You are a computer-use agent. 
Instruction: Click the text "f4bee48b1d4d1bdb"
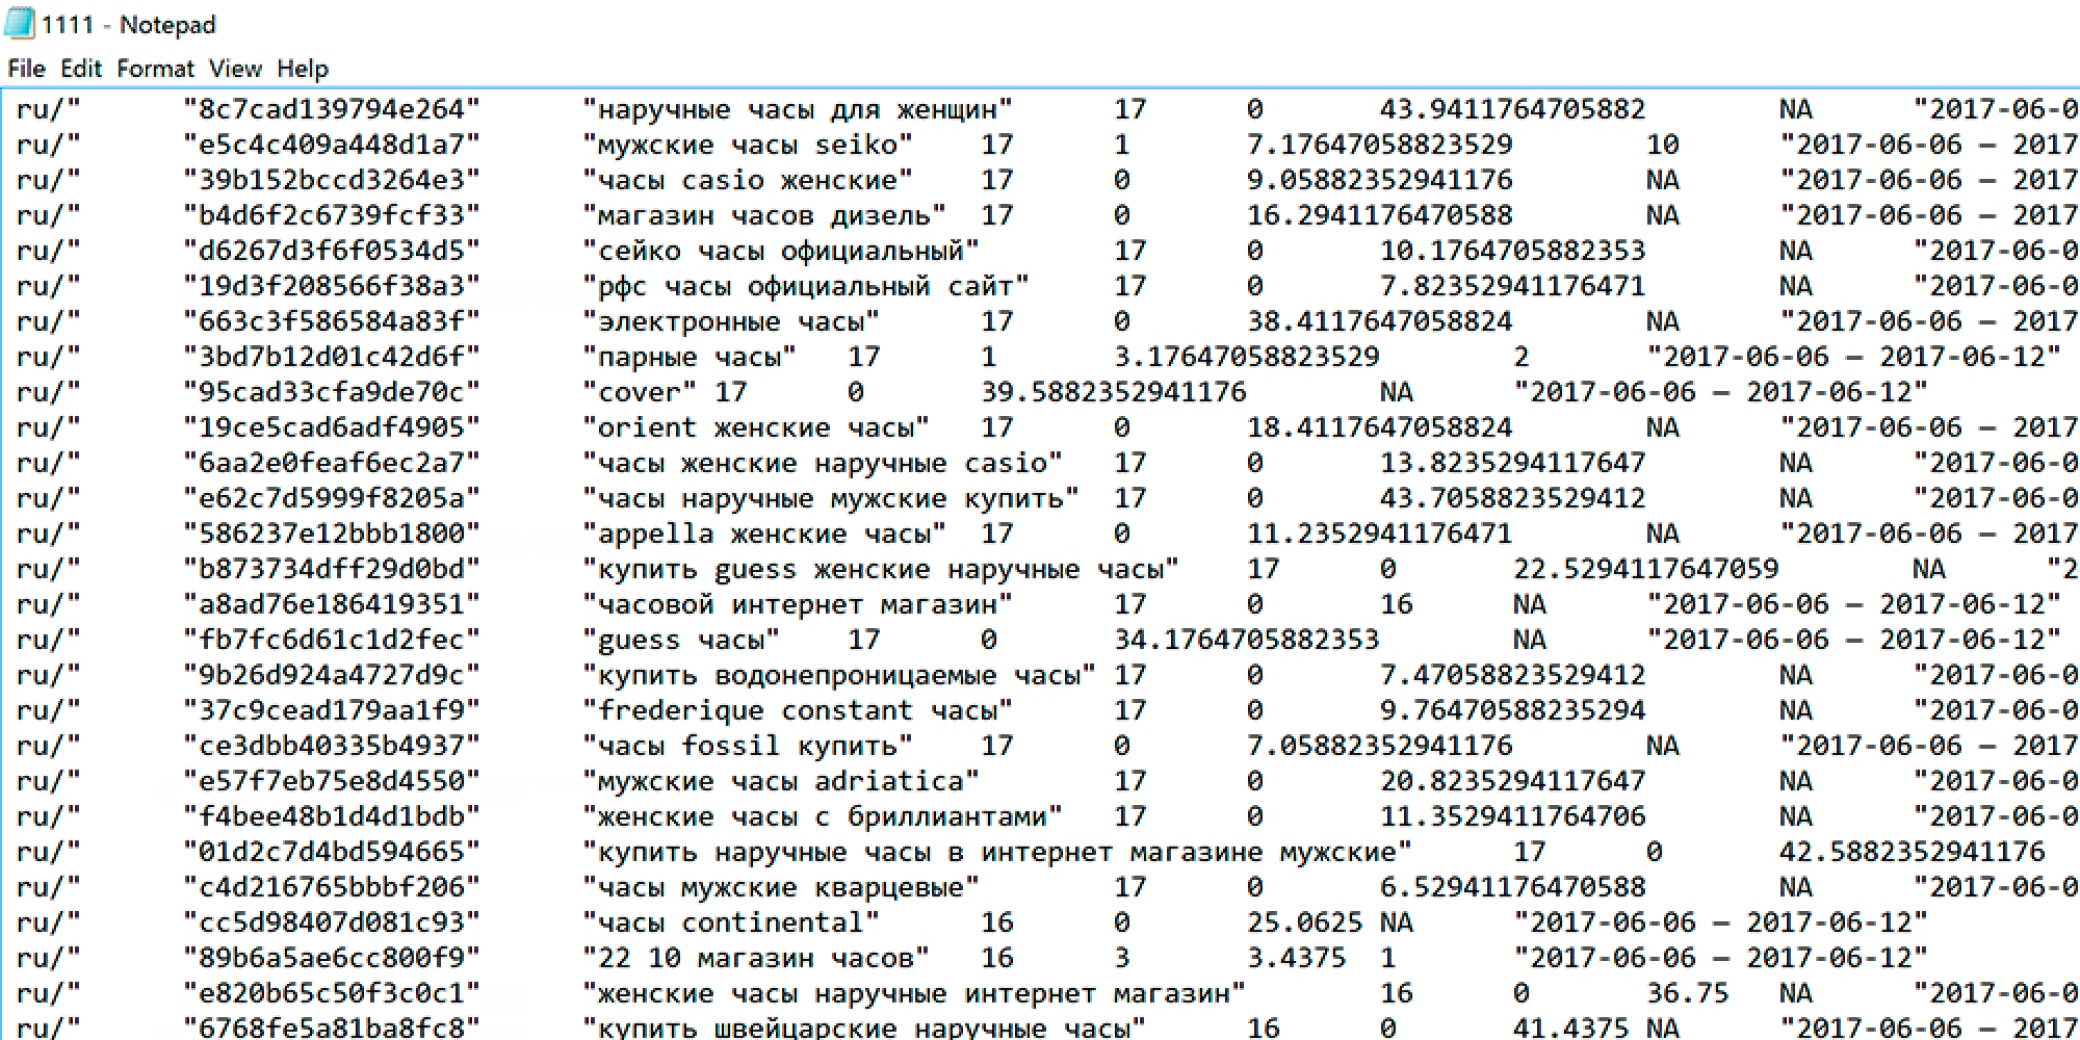tap(332, 816)
